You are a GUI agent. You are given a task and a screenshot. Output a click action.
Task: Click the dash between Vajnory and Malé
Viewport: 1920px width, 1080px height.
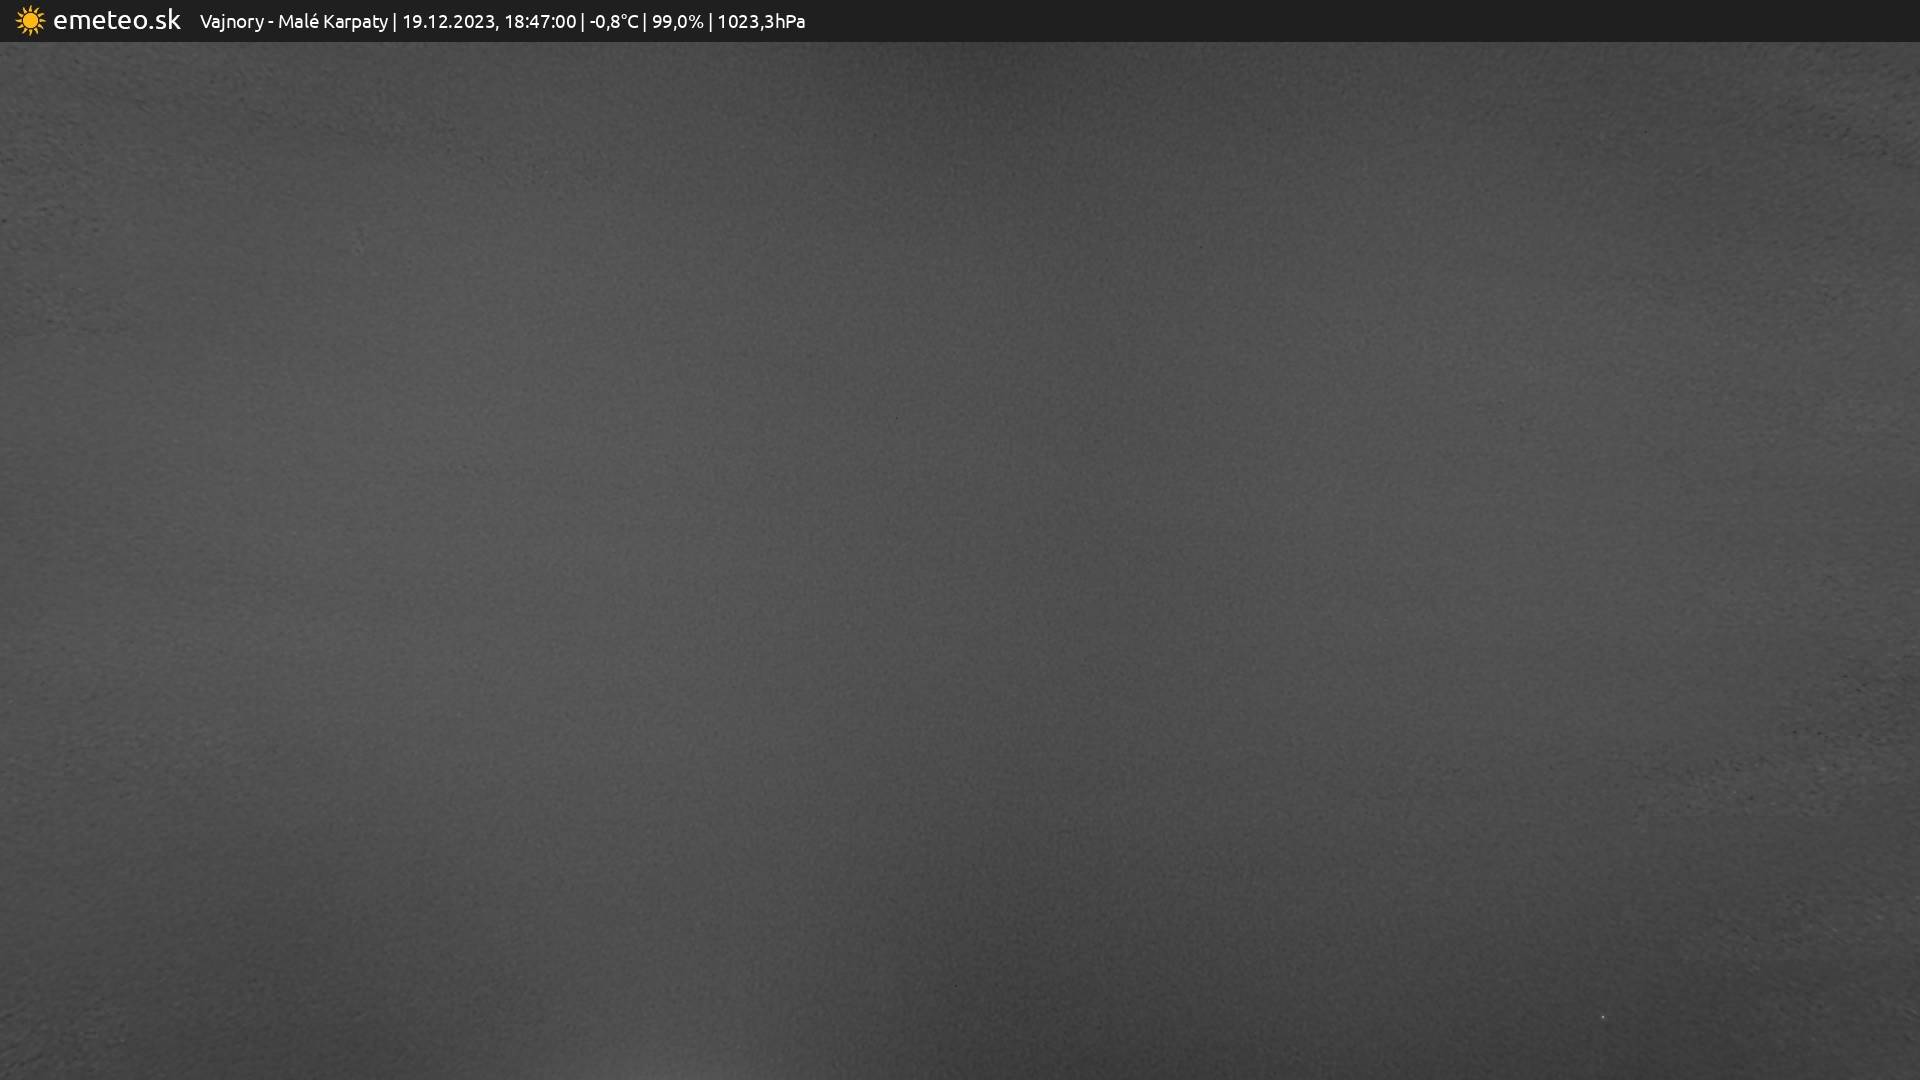271,22
